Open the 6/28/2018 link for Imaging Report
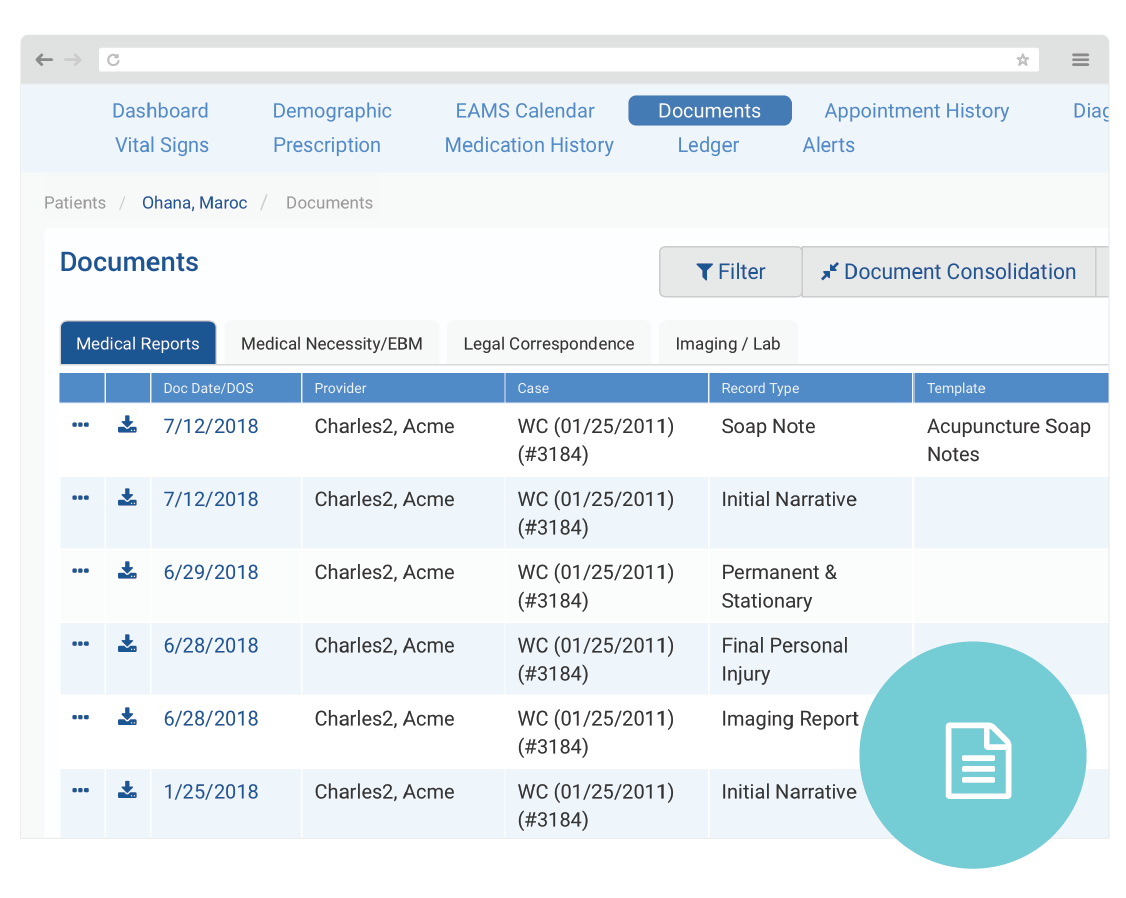 tap(211, 719)
